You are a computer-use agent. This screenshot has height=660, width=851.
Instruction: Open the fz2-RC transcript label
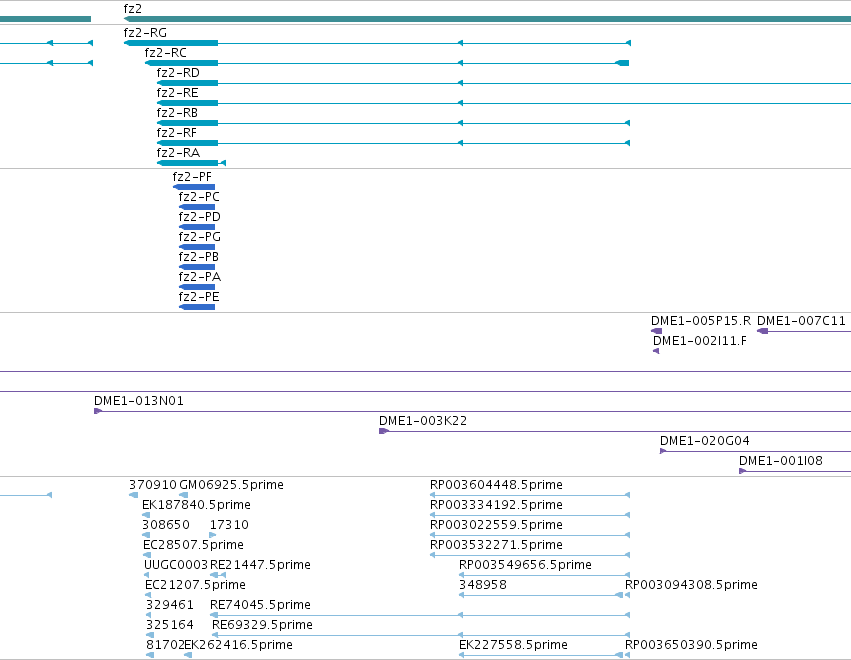pos(166,53)
